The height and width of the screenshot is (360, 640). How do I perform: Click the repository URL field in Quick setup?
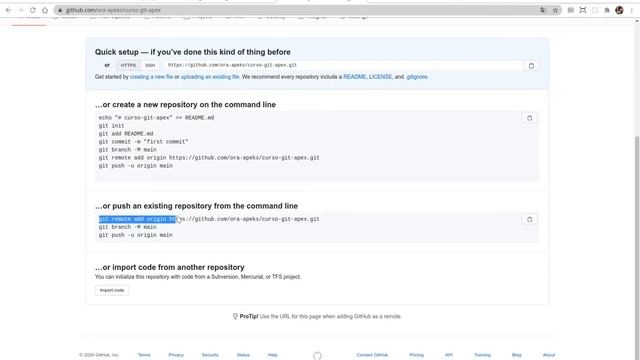point(343,65)
